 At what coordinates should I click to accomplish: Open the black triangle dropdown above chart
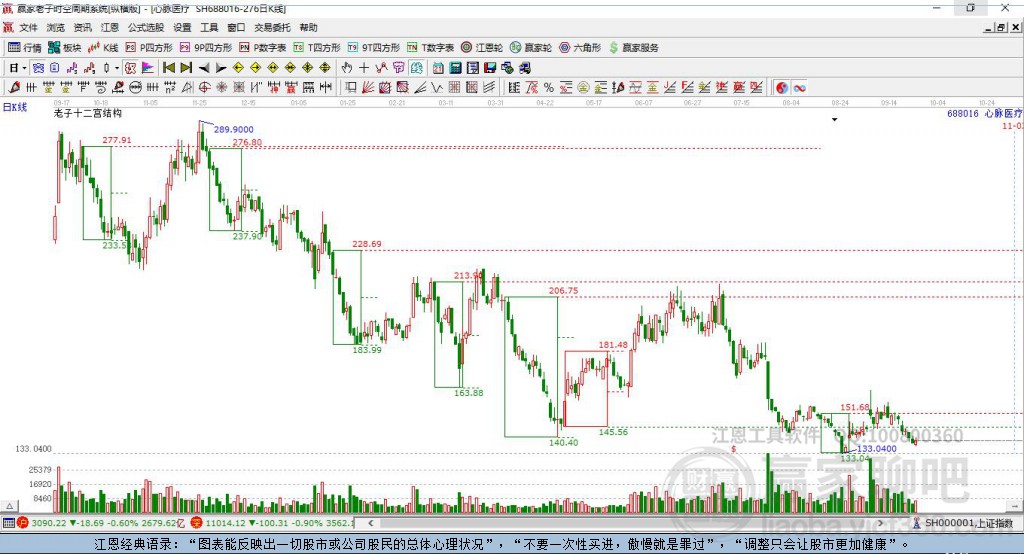(x=834, y=120)
